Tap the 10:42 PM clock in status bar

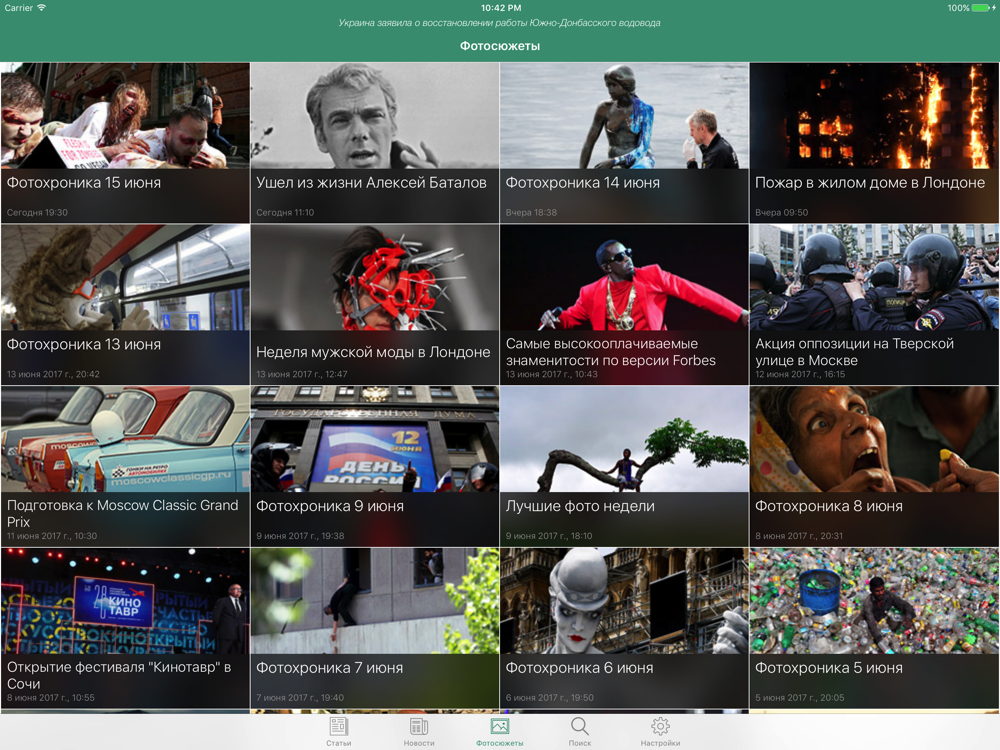pyautogui.click(x=501, y=8)
